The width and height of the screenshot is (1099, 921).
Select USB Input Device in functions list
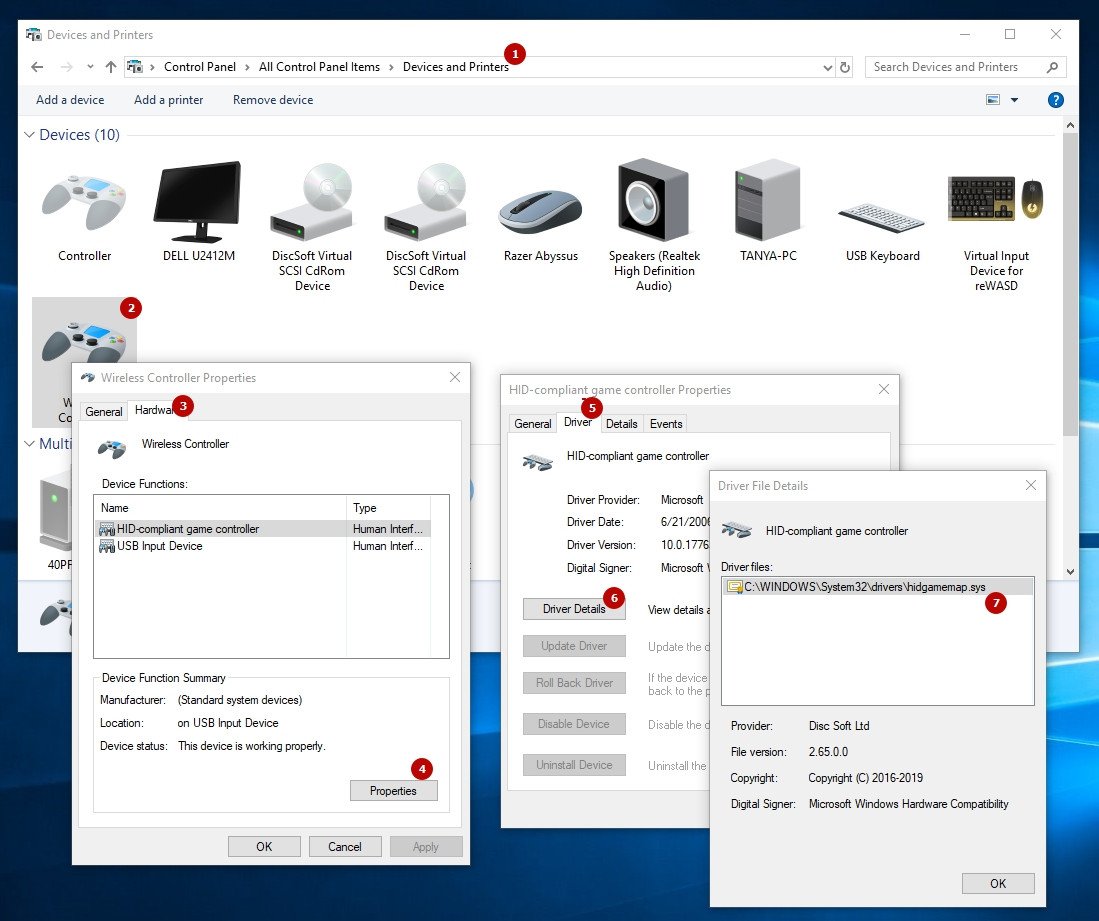pyautogui.click(x=159, y=546)
